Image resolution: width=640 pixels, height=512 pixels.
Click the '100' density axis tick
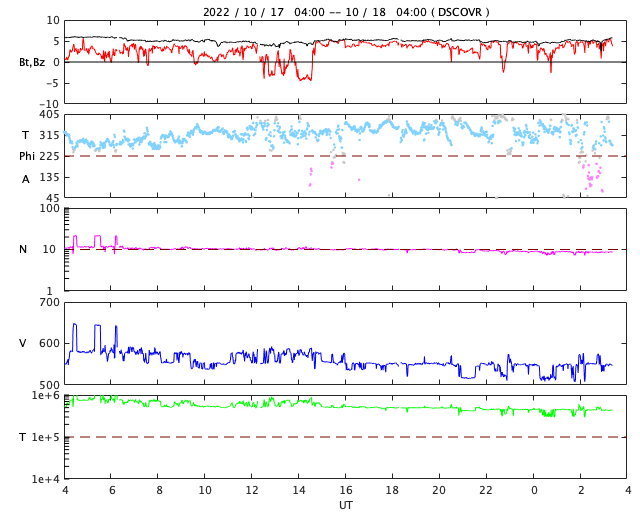click(49, 208)
